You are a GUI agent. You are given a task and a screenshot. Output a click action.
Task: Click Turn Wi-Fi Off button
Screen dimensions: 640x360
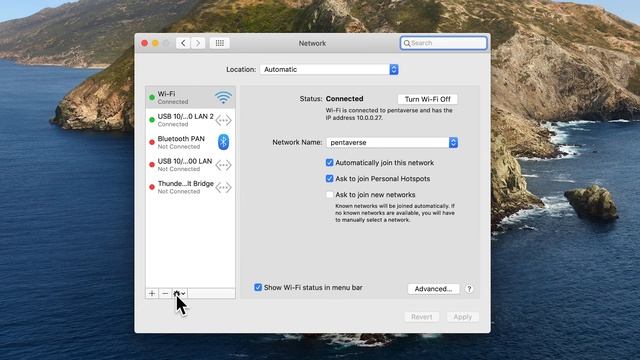[427, 99]
